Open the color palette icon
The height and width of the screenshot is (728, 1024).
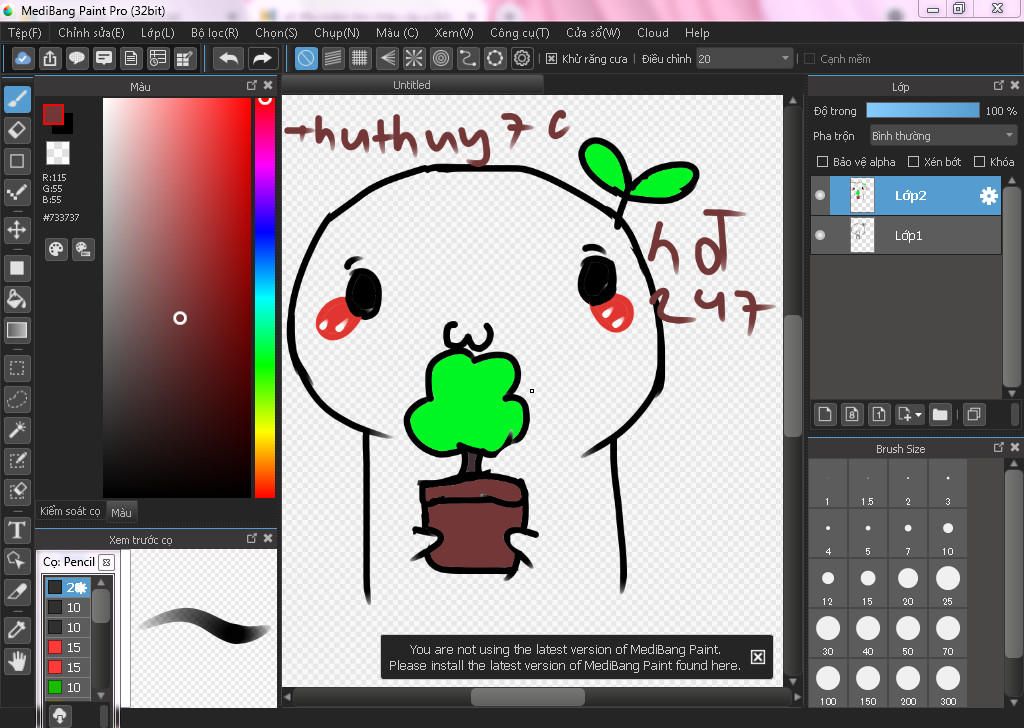click(x=56, y=249)
